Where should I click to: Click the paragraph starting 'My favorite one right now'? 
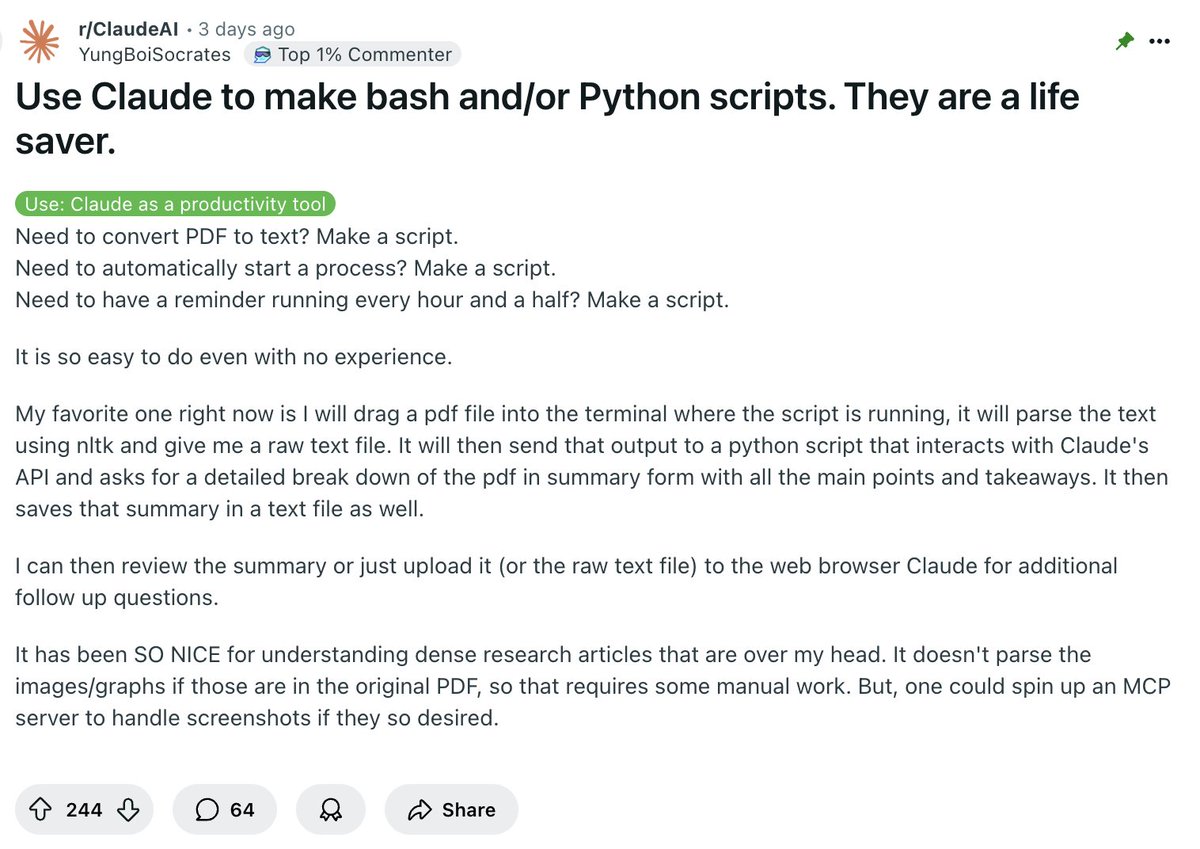coord(590,460)
